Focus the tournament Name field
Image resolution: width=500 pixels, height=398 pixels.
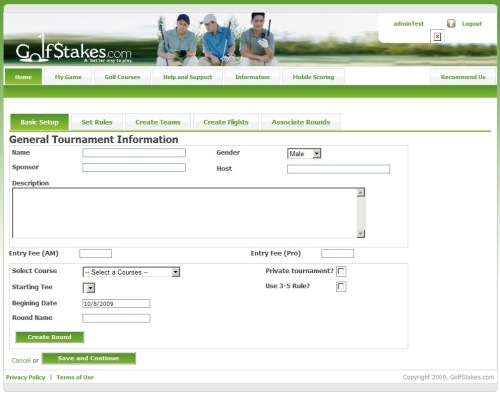134,153
